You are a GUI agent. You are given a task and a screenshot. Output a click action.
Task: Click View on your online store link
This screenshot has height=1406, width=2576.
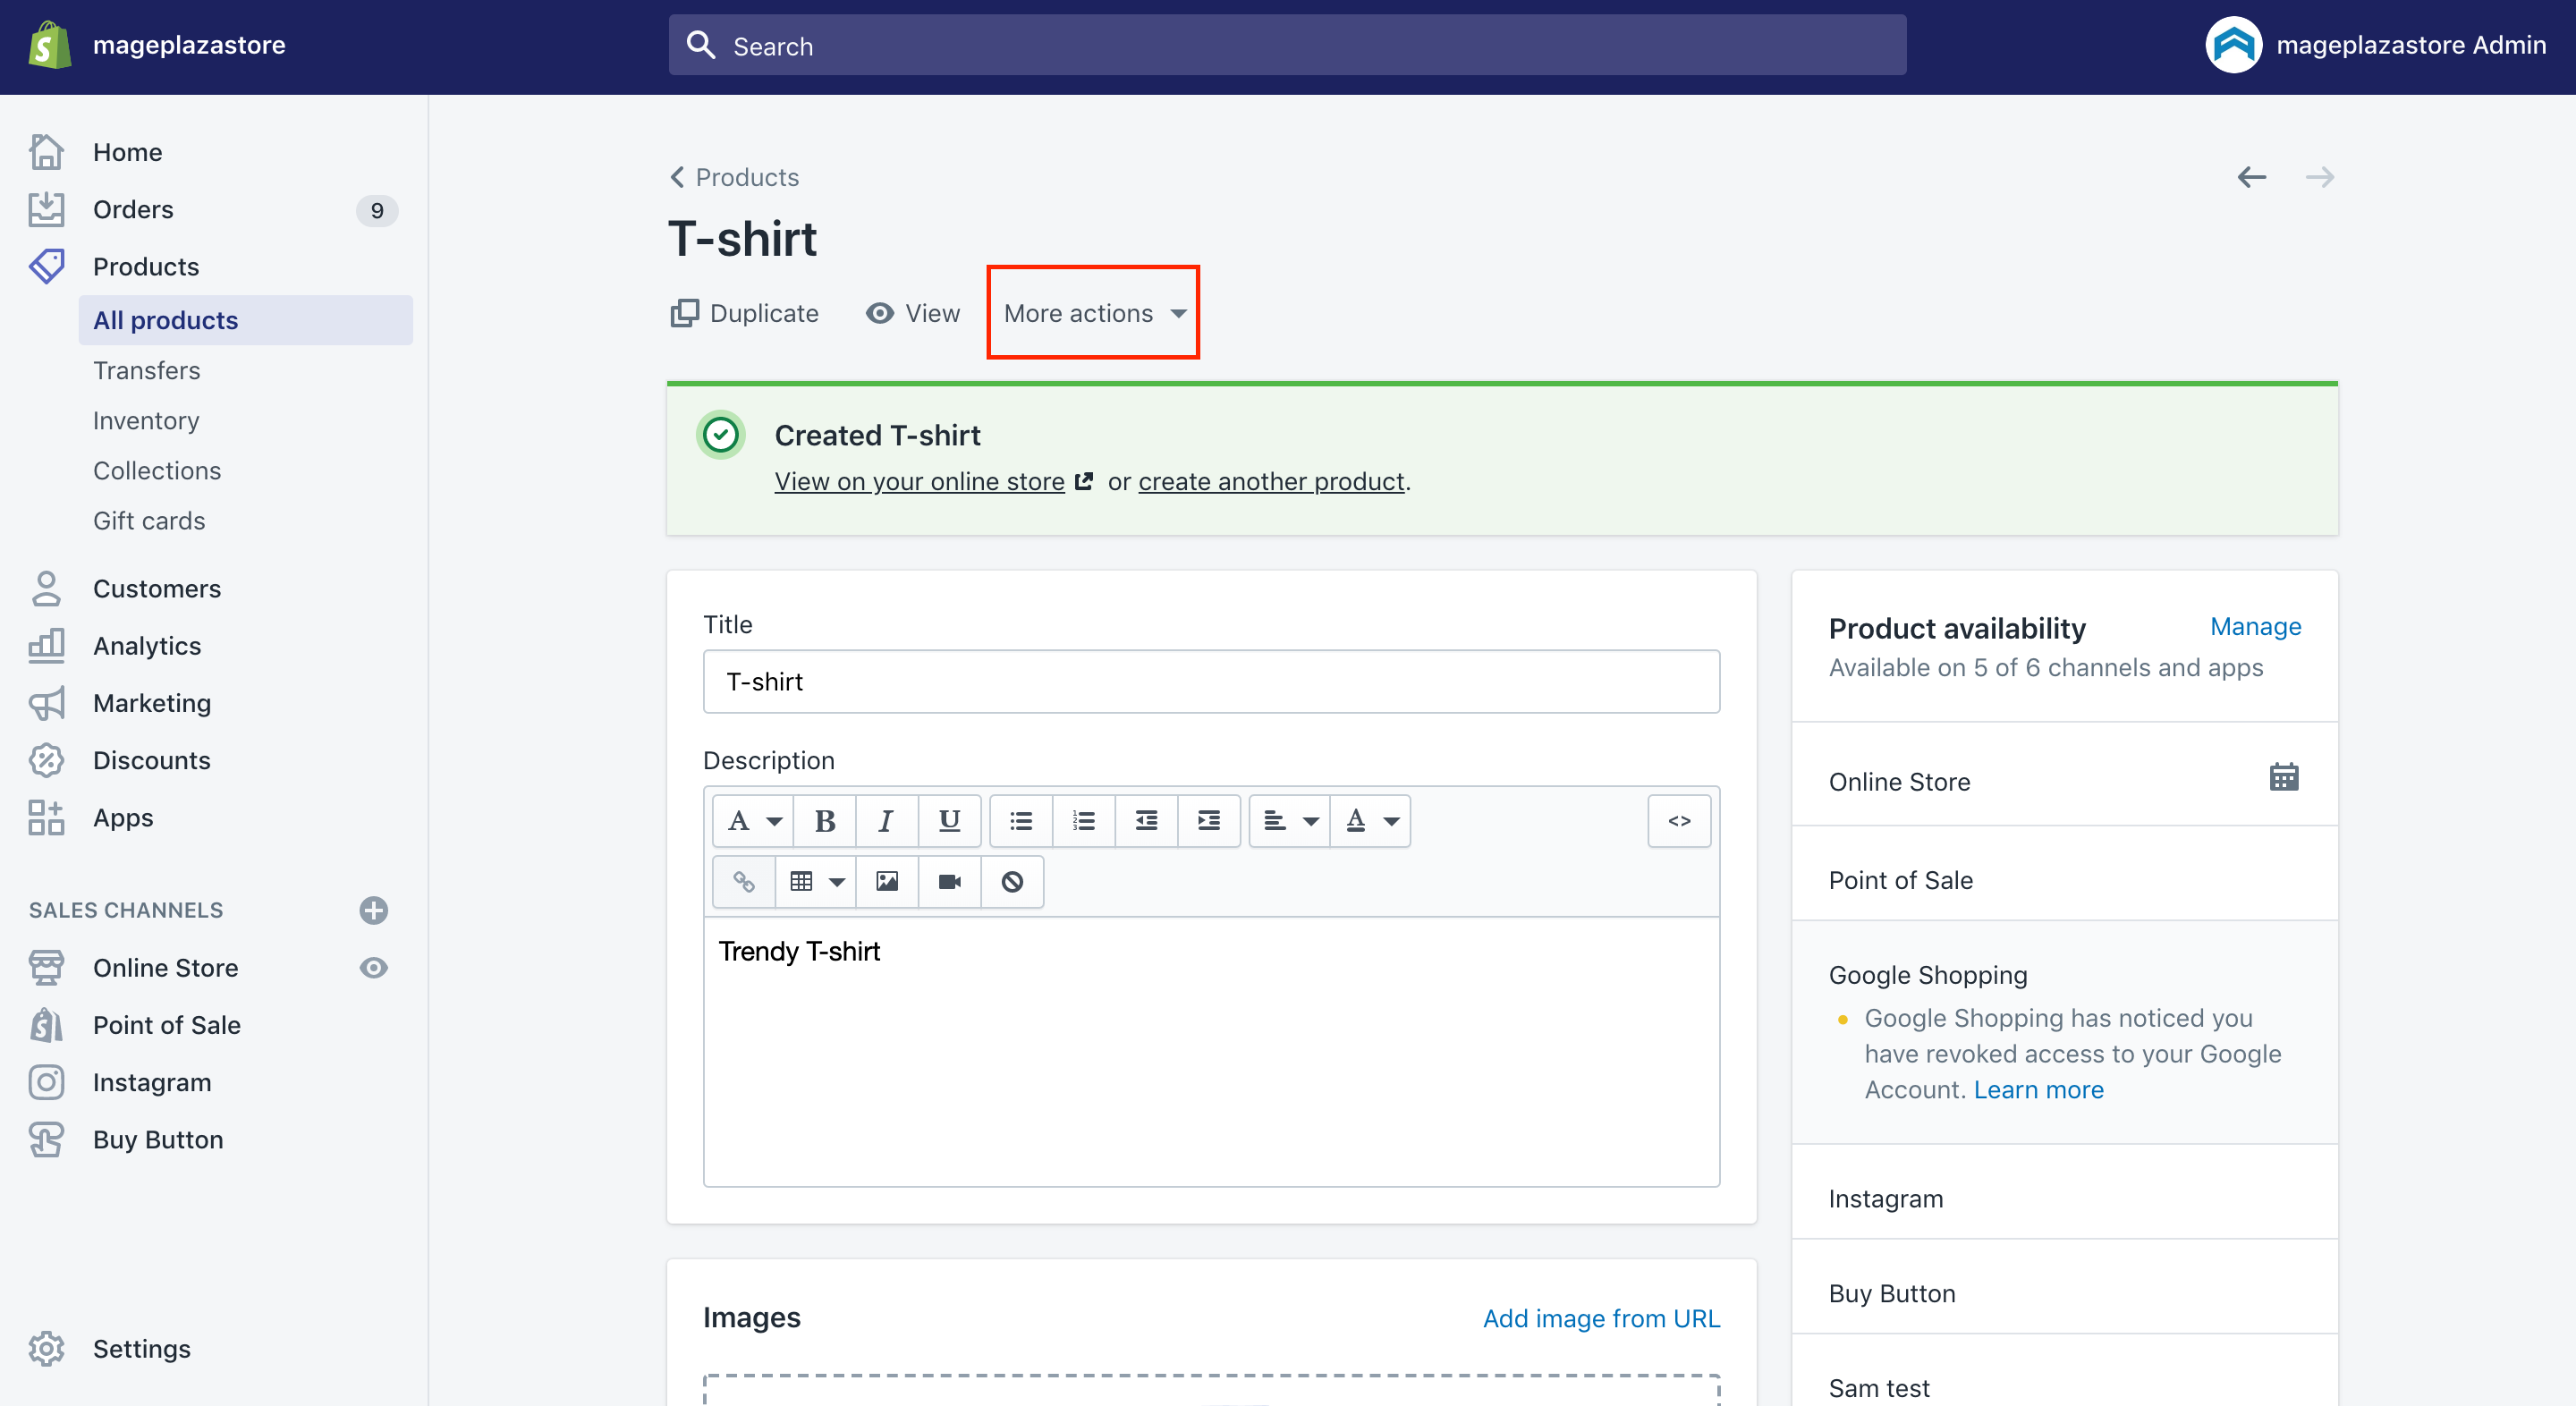pyautogui.click(x=918, y=481)
